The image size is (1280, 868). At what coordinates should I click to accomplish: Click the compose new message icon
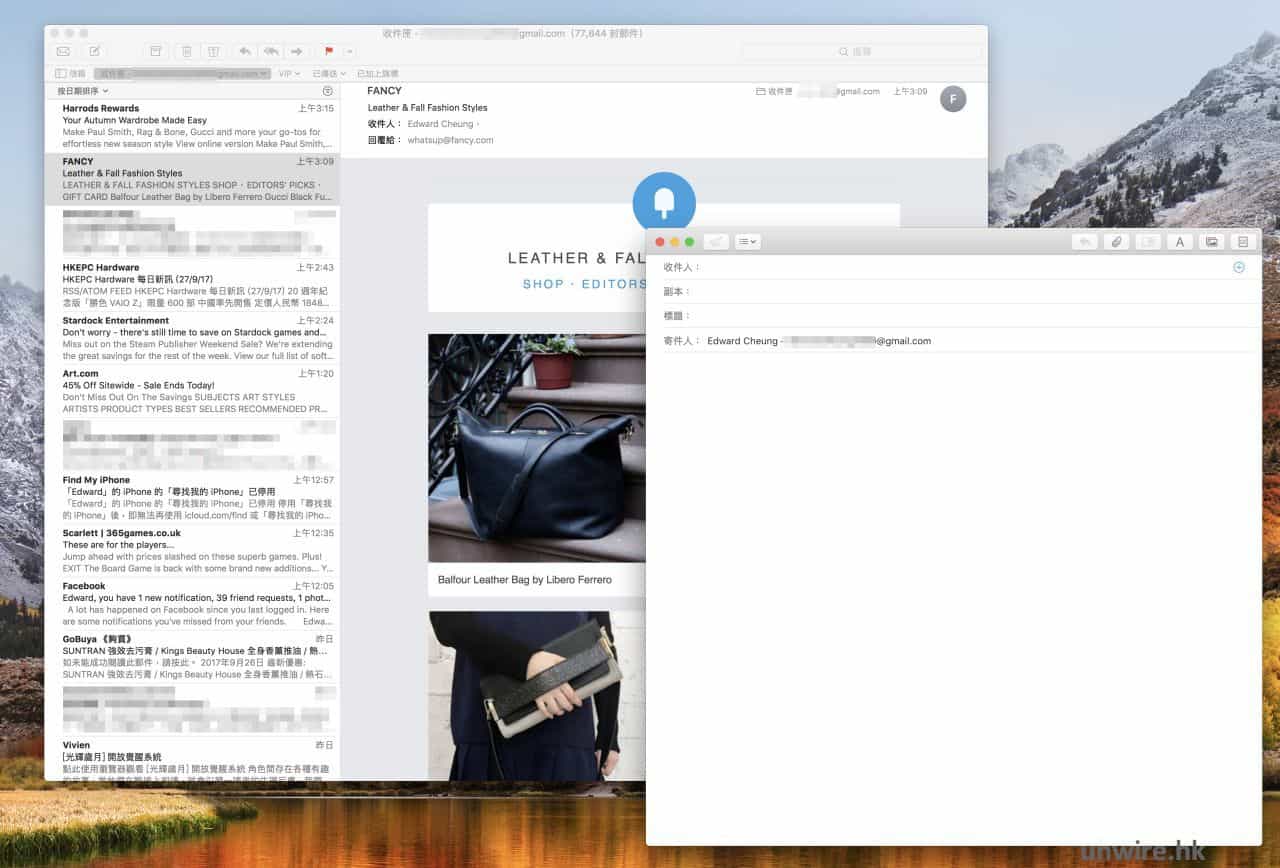tap(94, 51)
